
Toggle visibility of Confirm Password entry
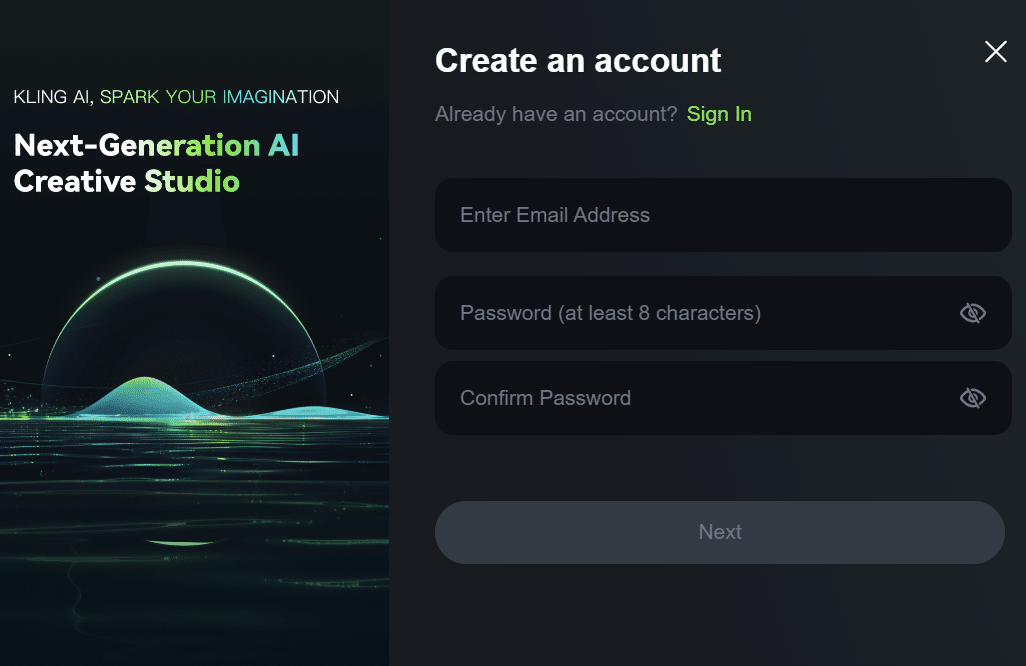tap(972, 398)
